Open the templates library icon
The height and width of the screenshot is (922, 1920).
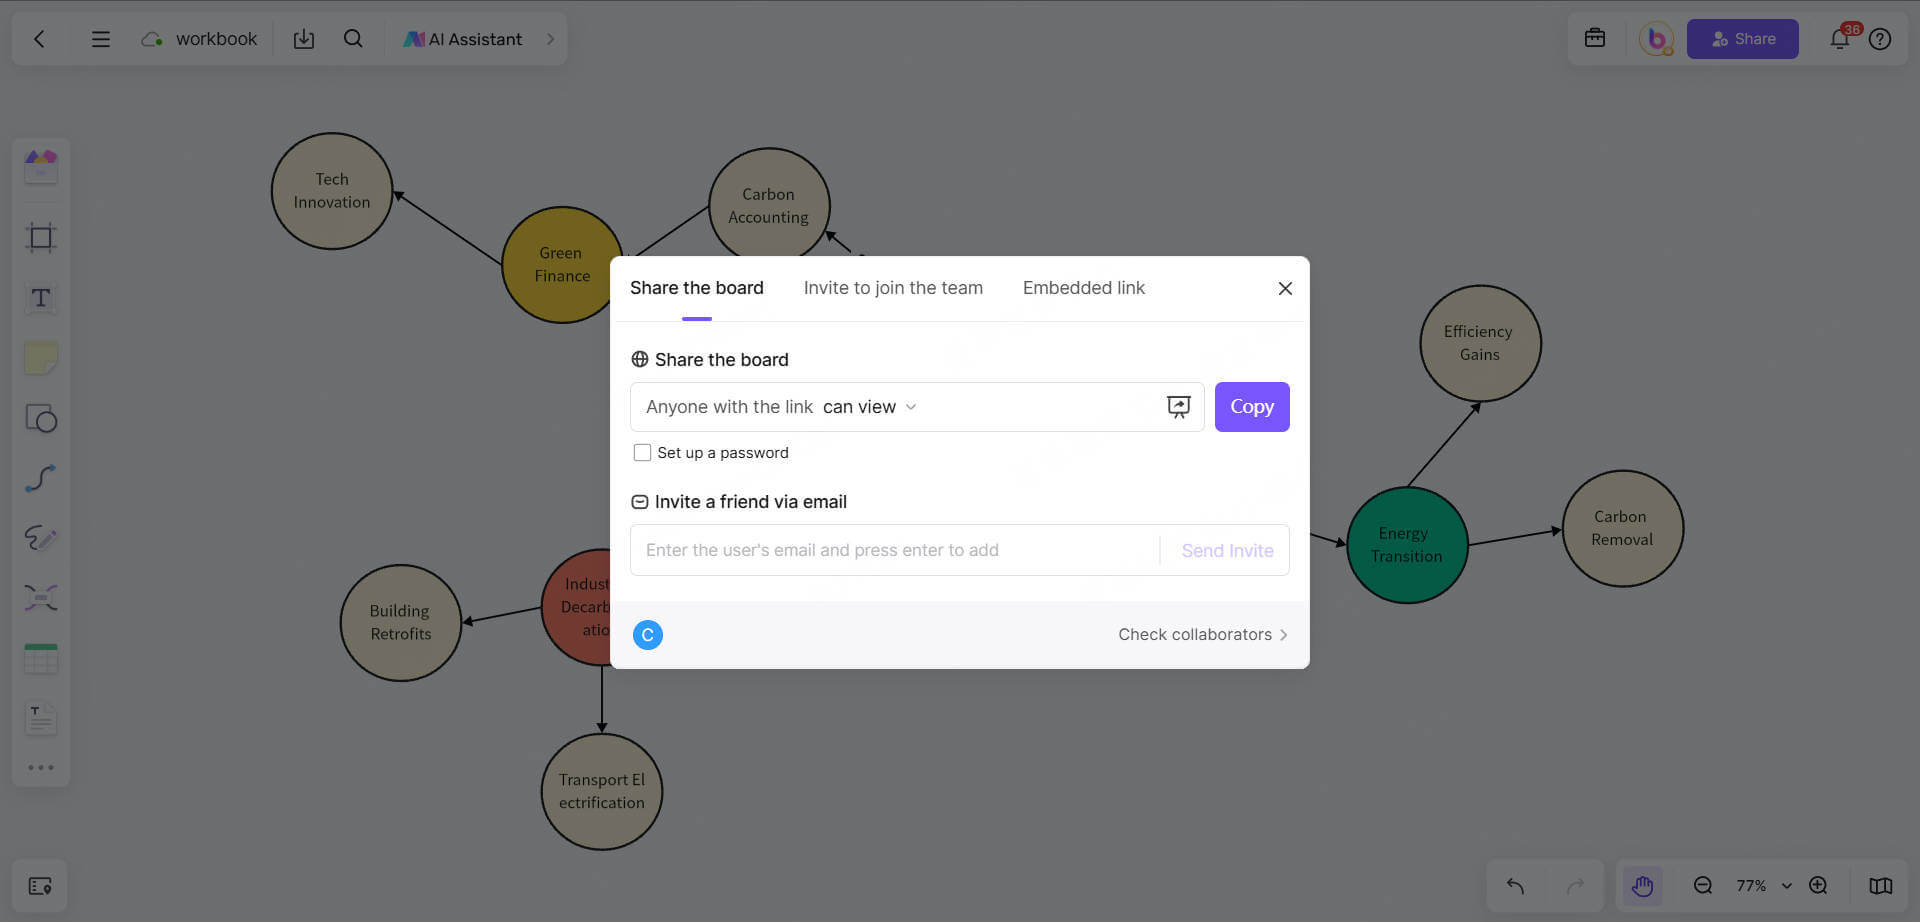click(41, 166)
